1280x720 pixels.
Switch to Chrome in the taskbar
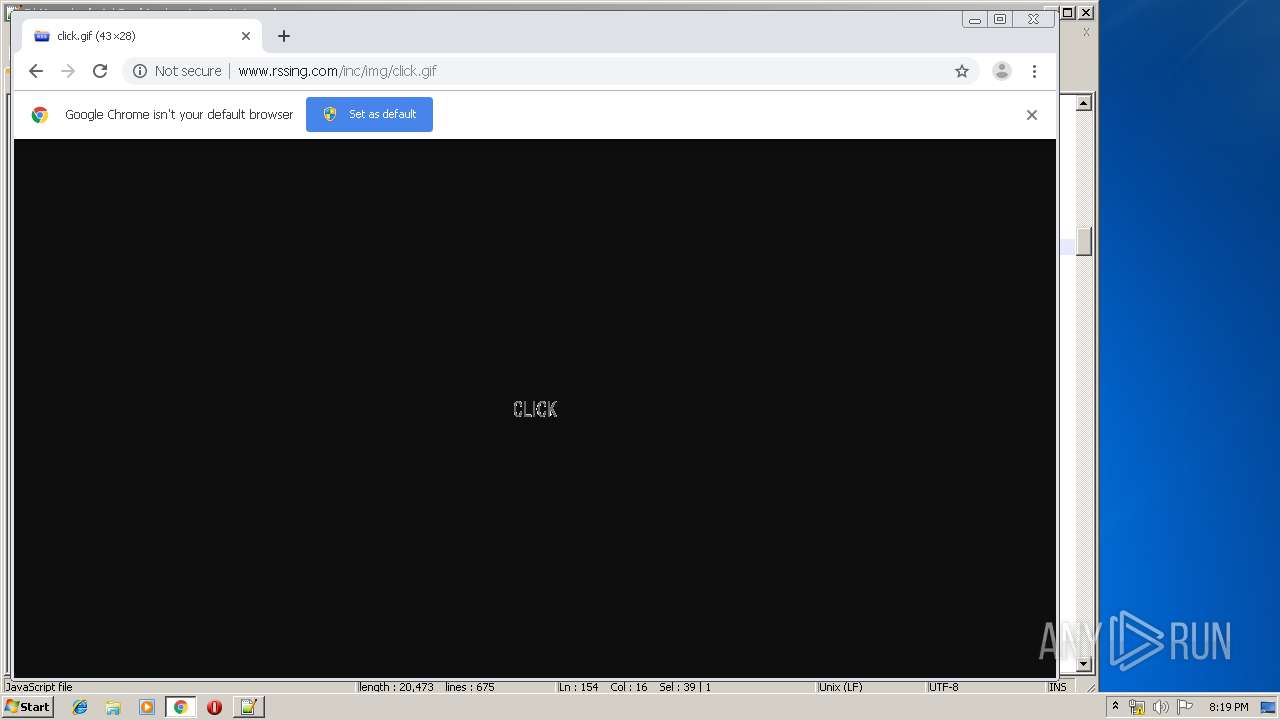(x=180, y=707)
